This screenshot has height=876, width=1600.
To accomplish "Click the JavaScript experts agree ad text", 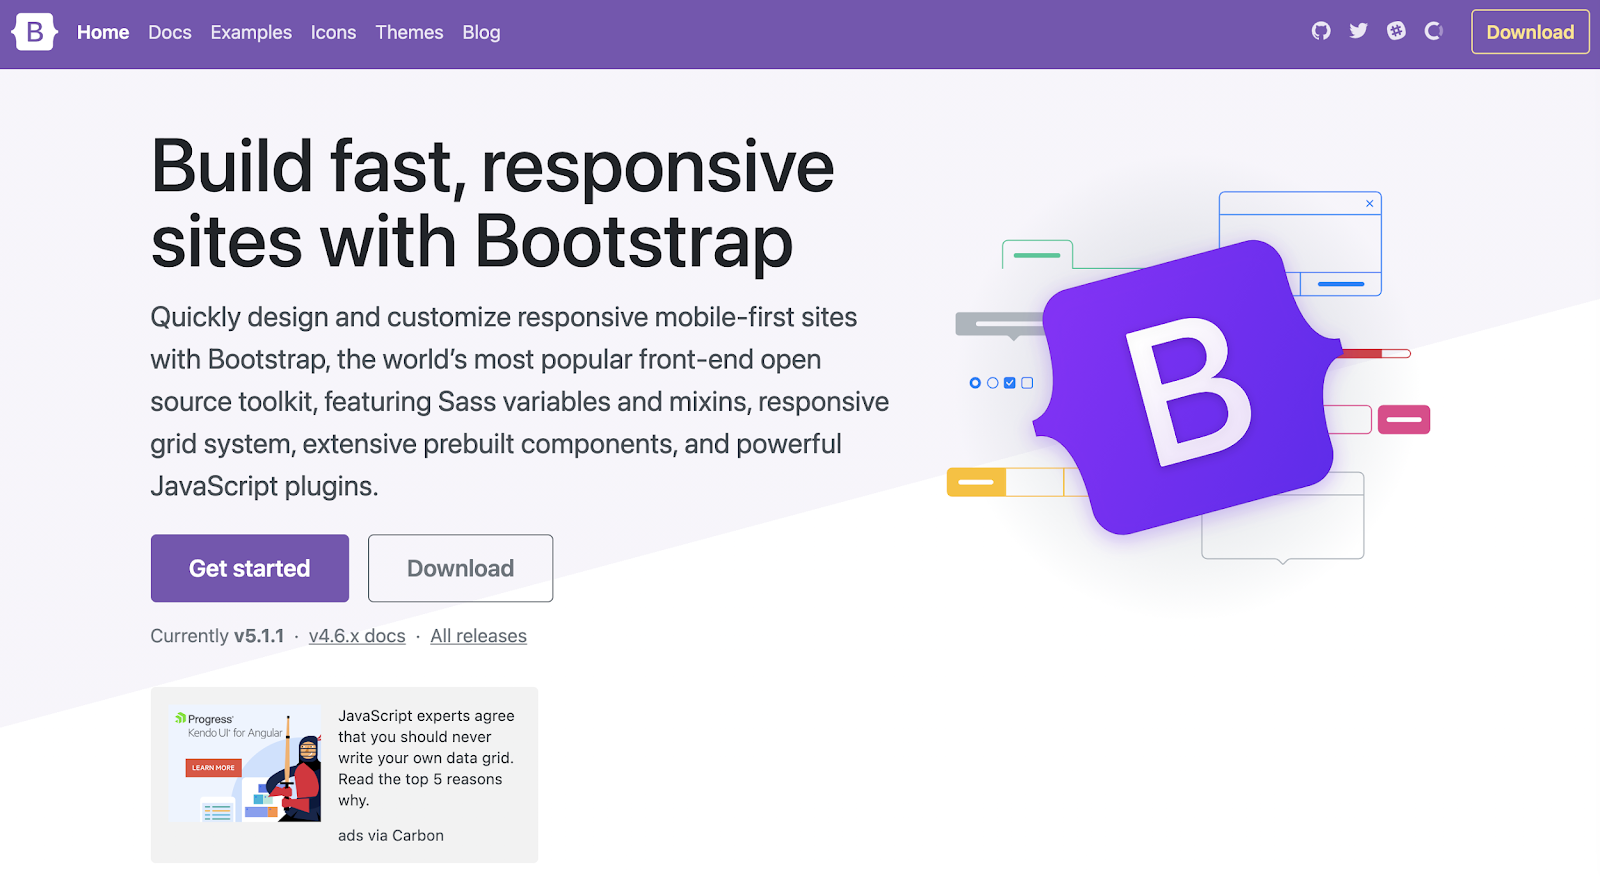I will 426,758.
